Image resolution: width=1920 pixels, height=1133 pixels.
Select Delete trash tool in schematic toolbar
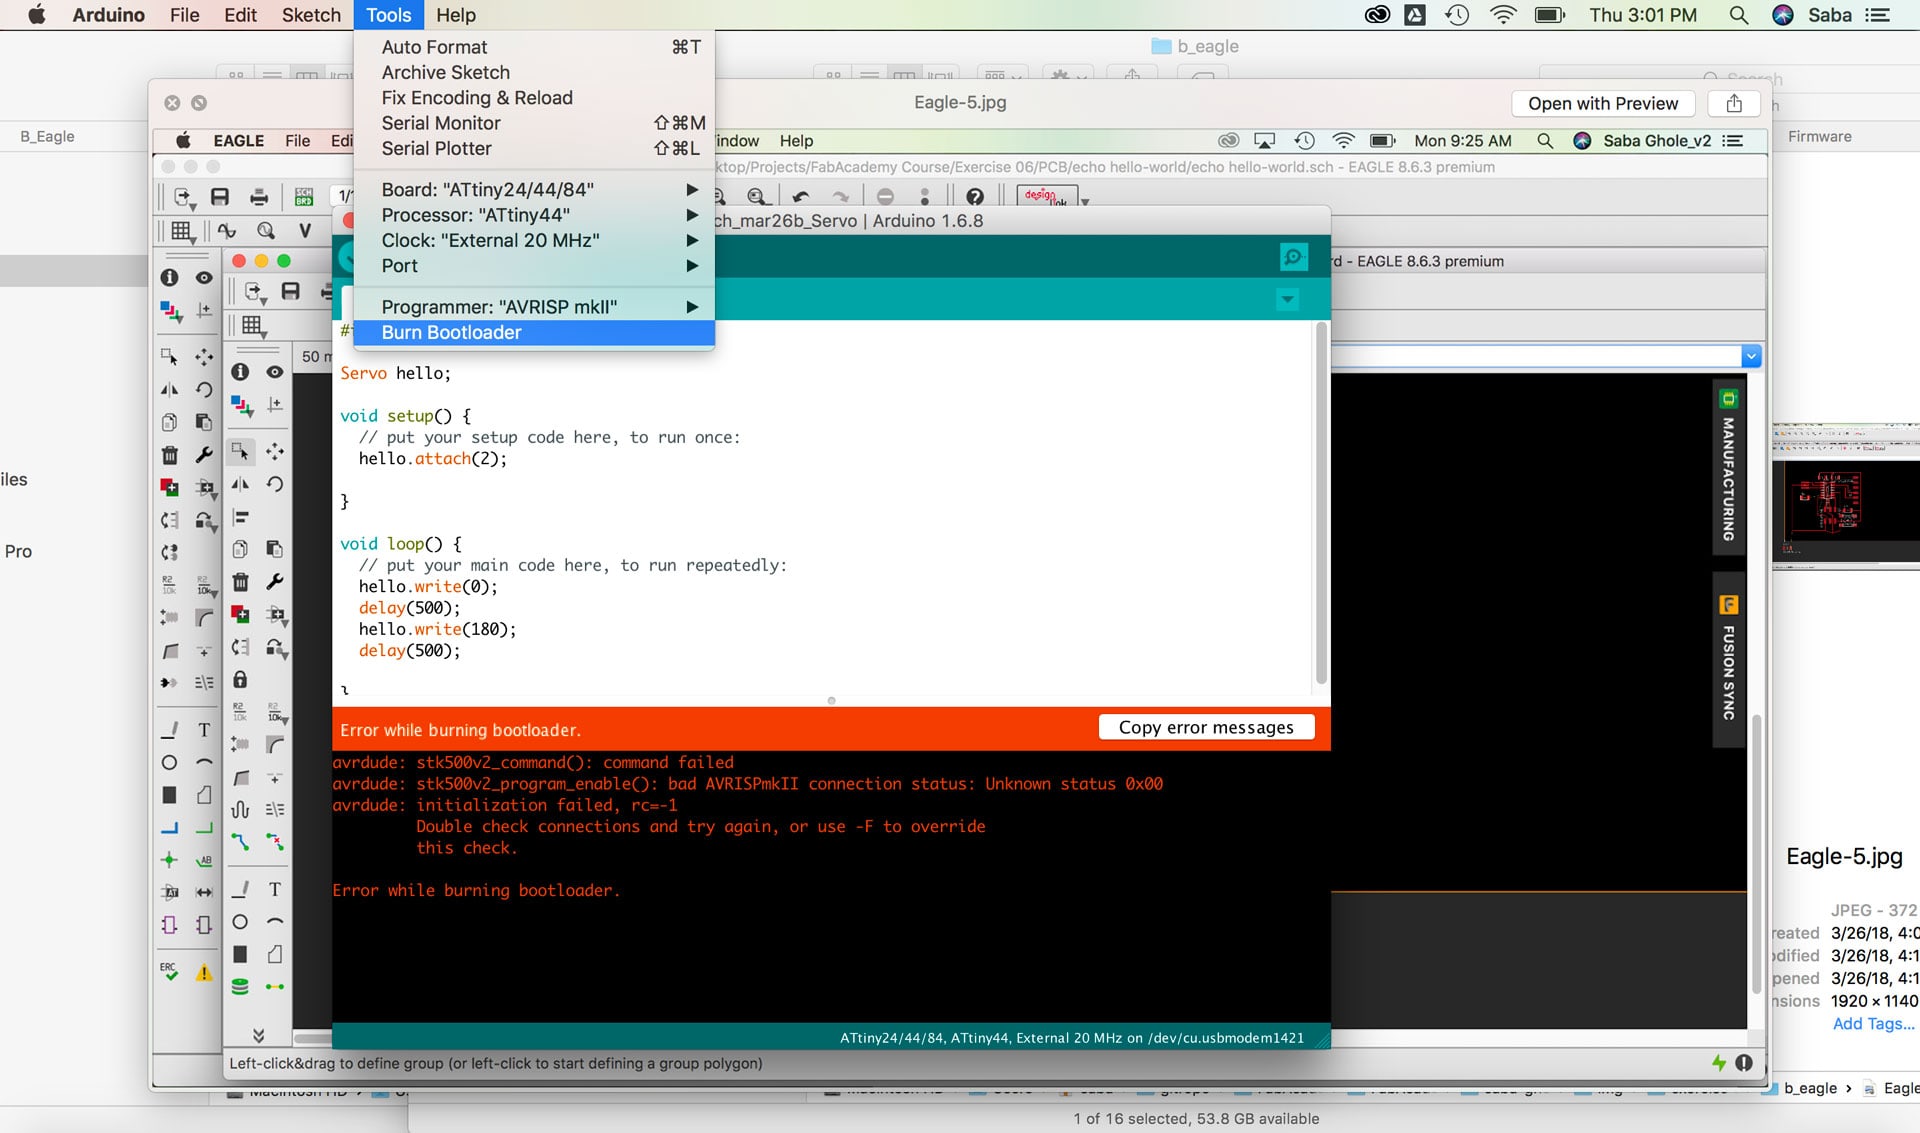pos(170,455)
